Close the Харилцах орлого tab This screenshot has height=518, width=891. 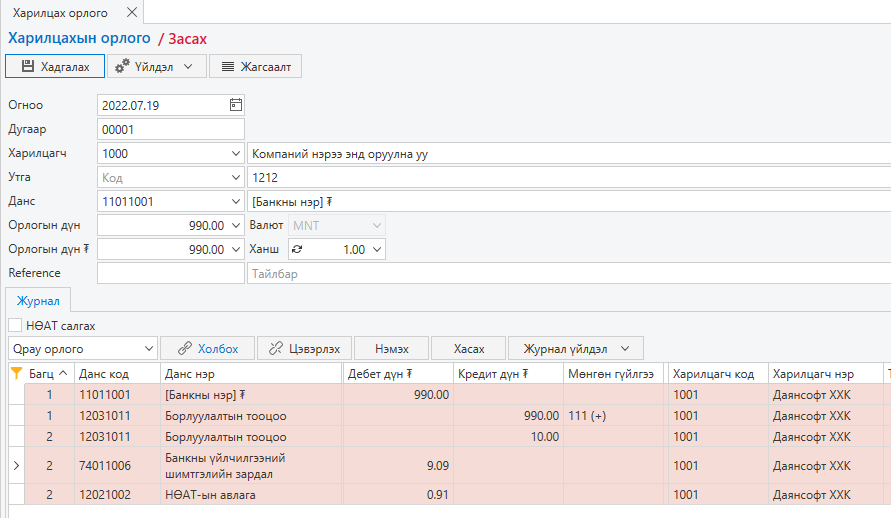pos(132,12)
